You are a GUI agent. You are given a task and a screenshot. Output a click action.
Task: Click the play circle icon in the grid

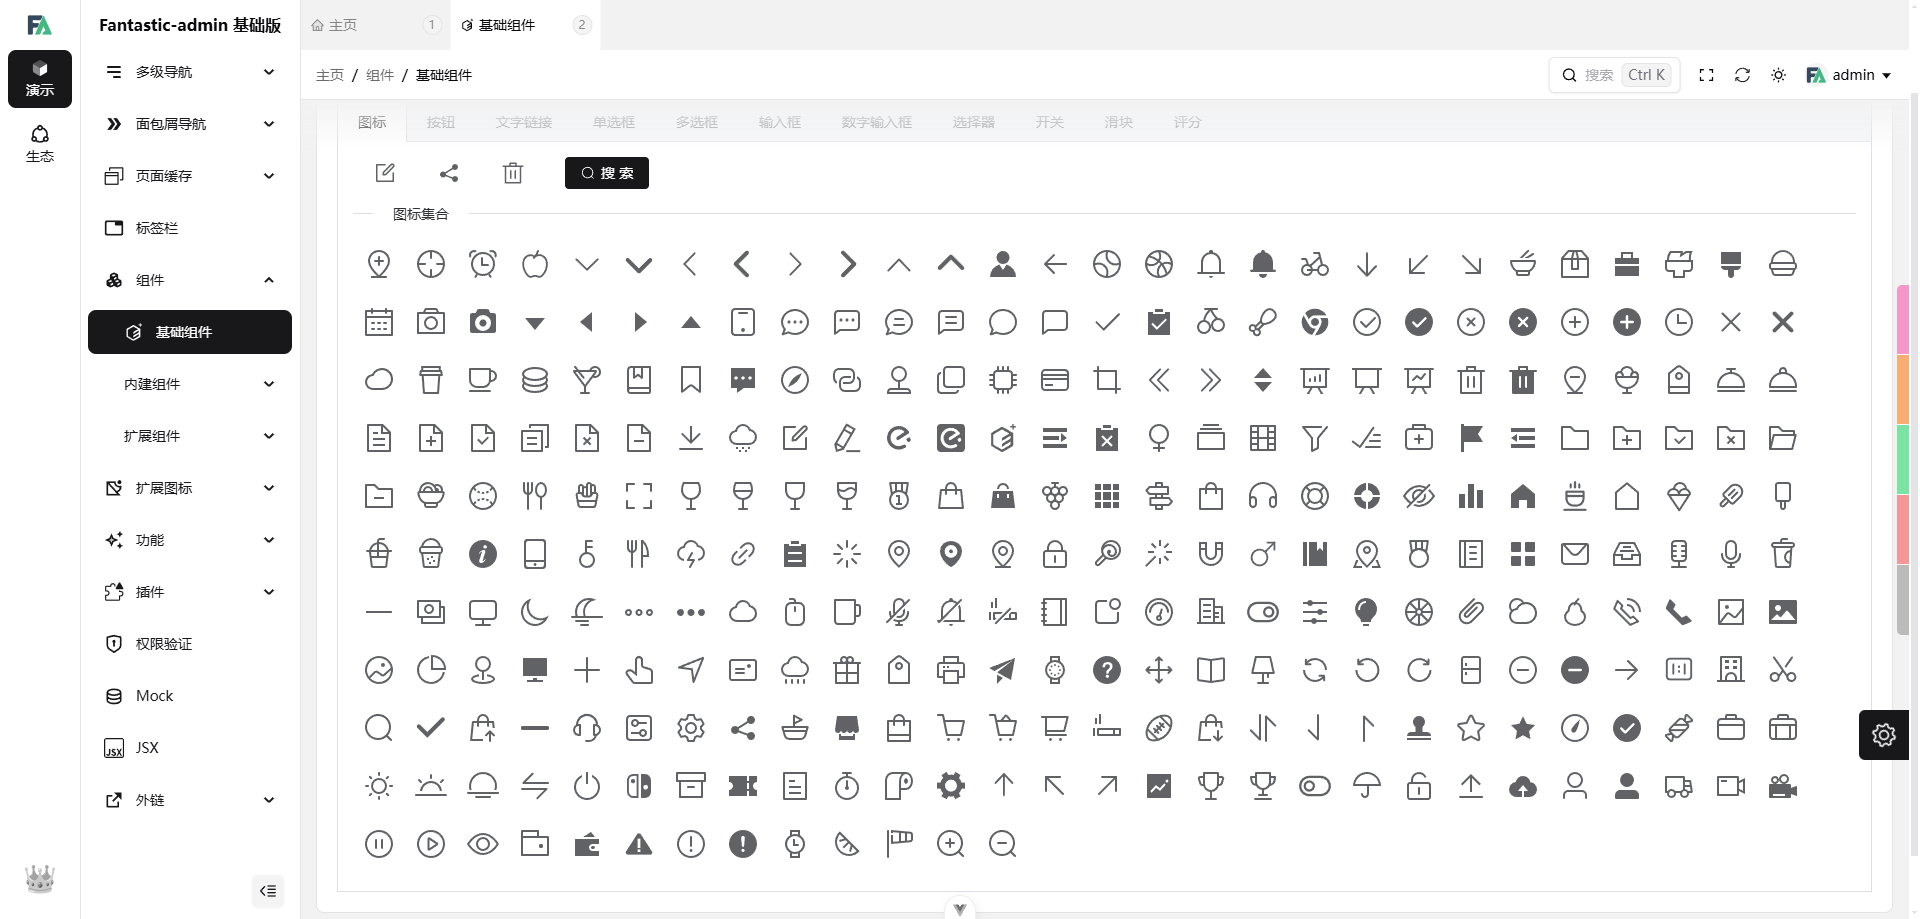(431, 844)
